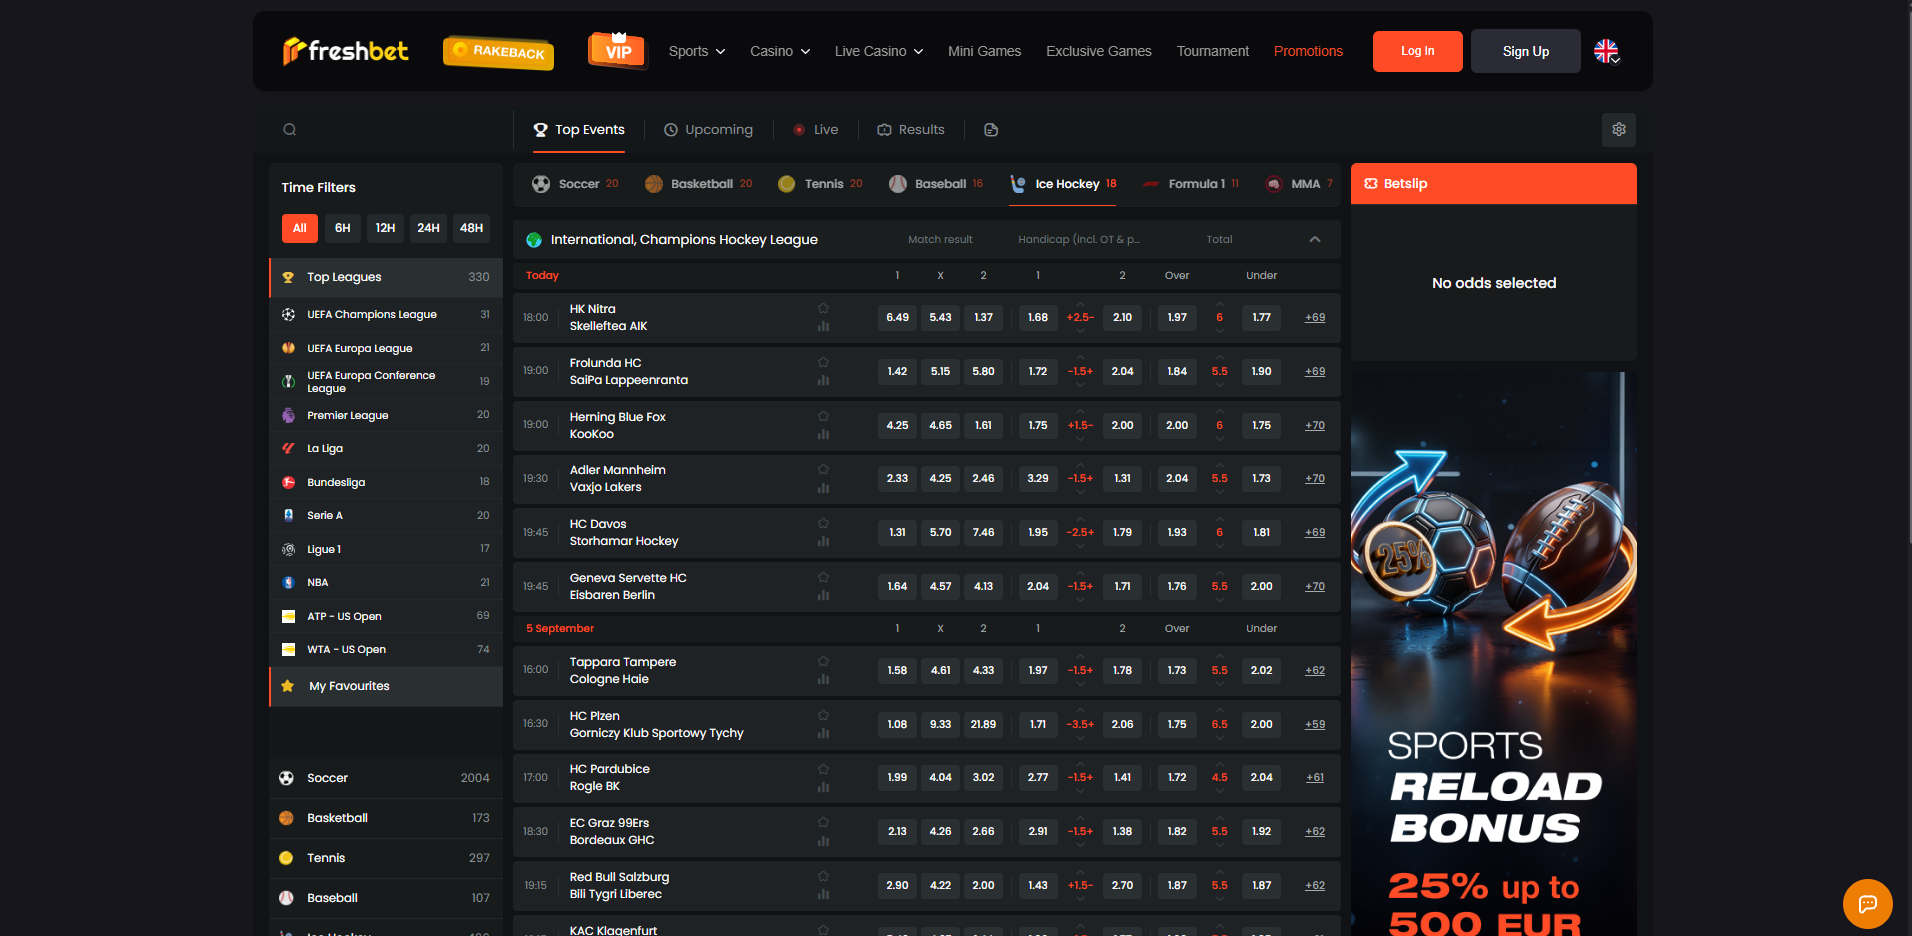Show statistics for Adler Mannheim match
This screenshot has width=1912, height=936.
(823, 489)
